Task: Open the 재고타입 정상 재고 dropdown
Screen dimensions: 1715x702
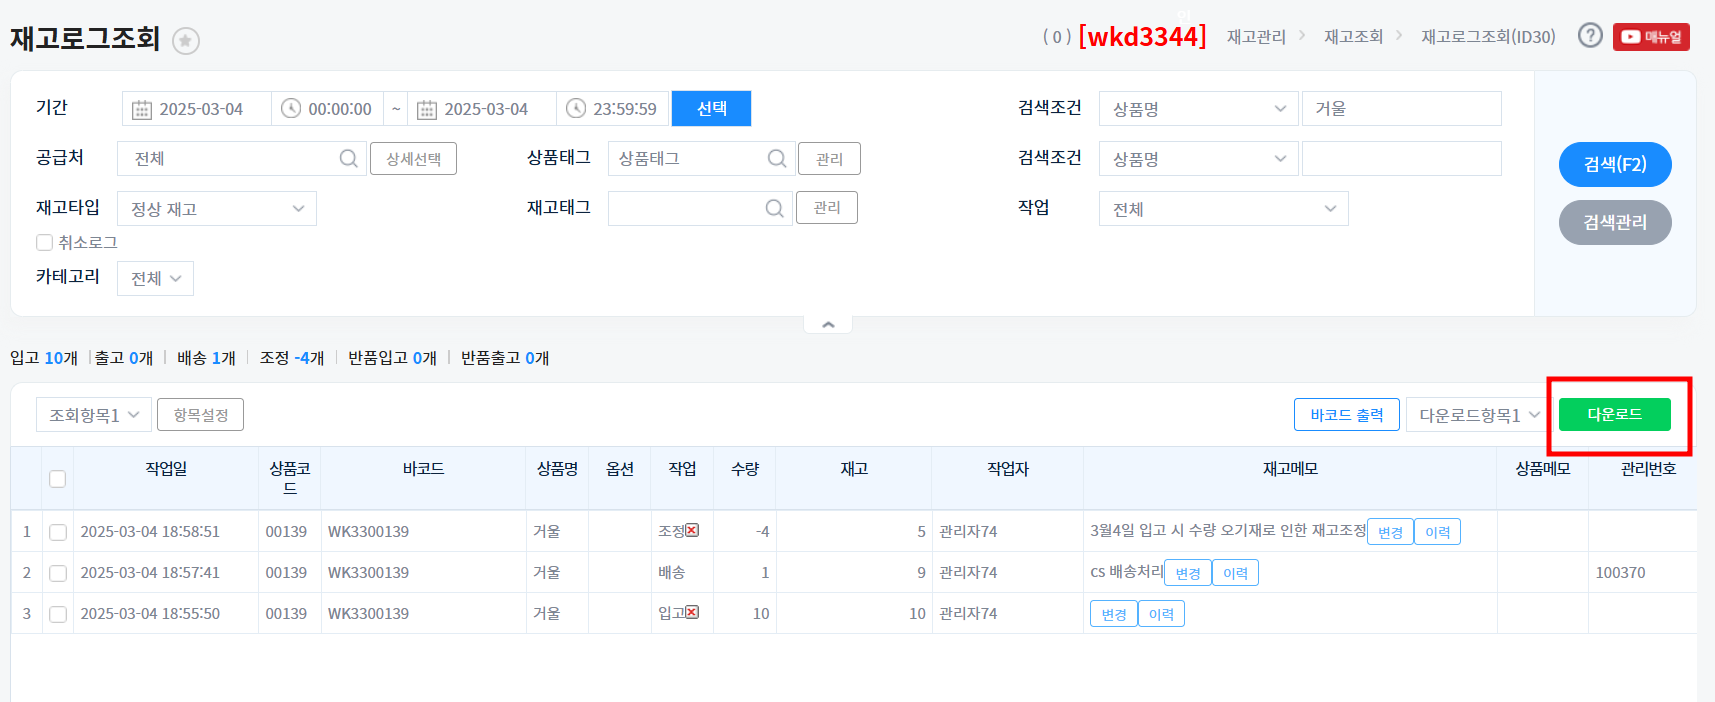Action: click(x=217, y=208)
